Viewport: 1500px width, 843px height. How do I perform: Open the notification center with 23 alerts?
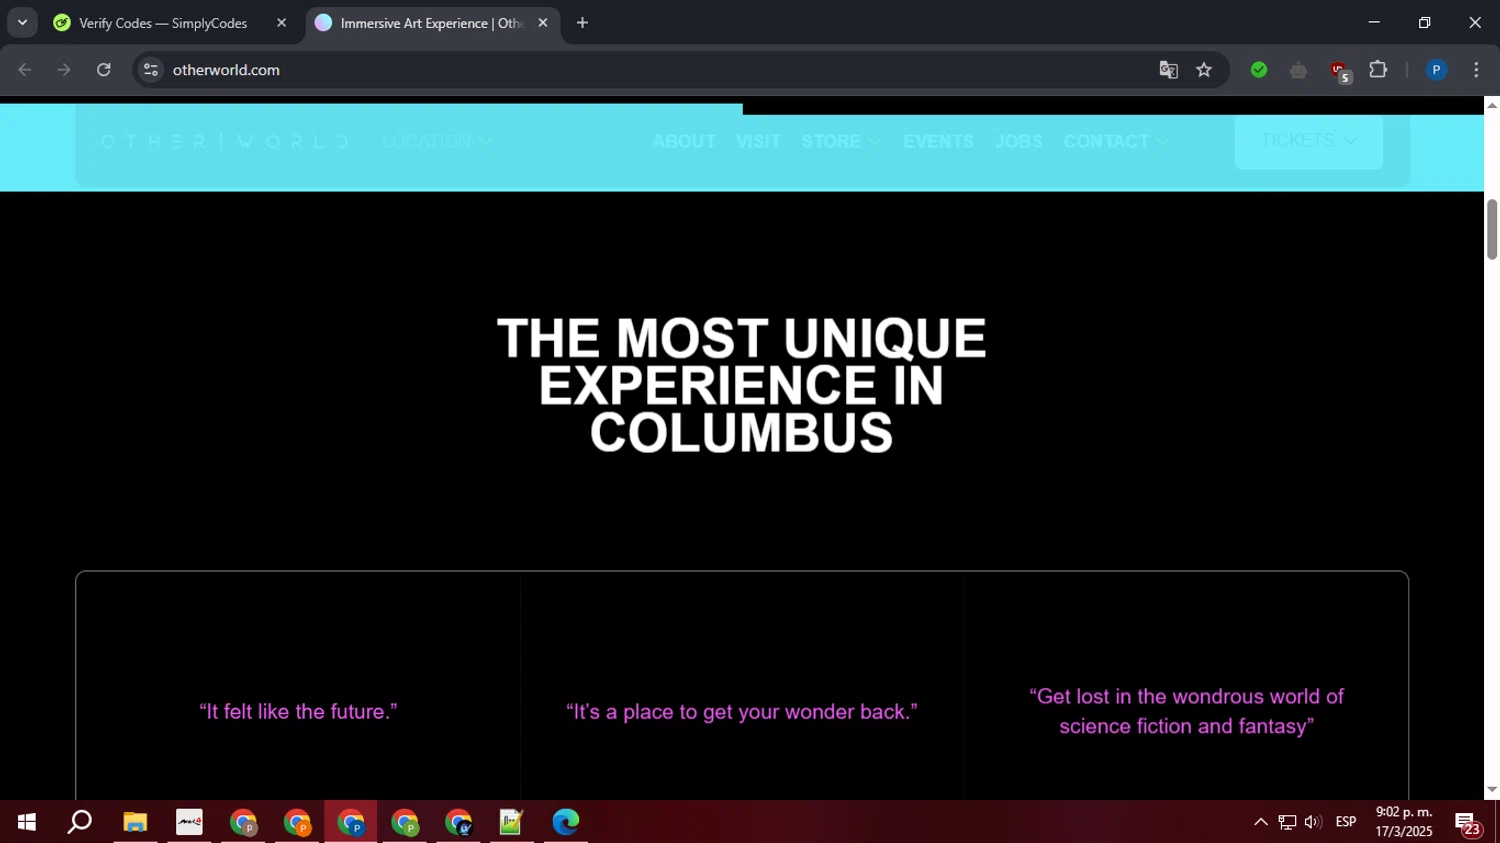1468,823
